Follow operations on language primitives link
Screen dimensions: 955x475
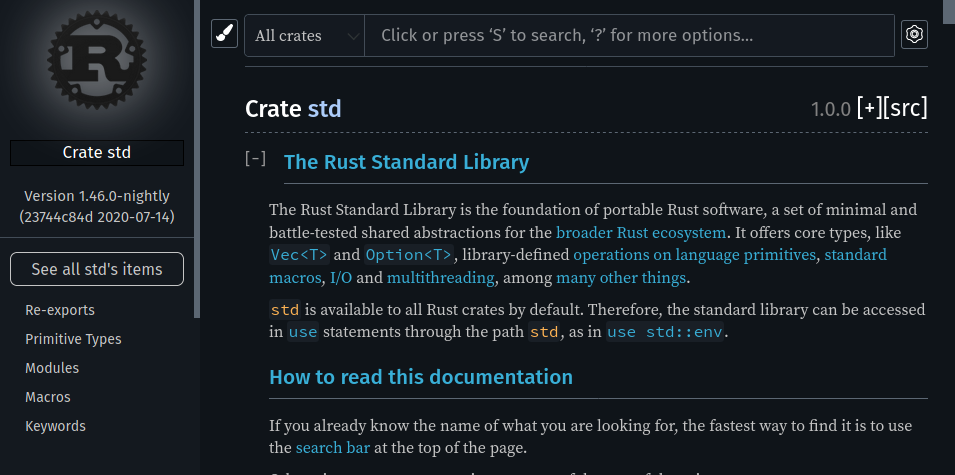tap(694, 255)
